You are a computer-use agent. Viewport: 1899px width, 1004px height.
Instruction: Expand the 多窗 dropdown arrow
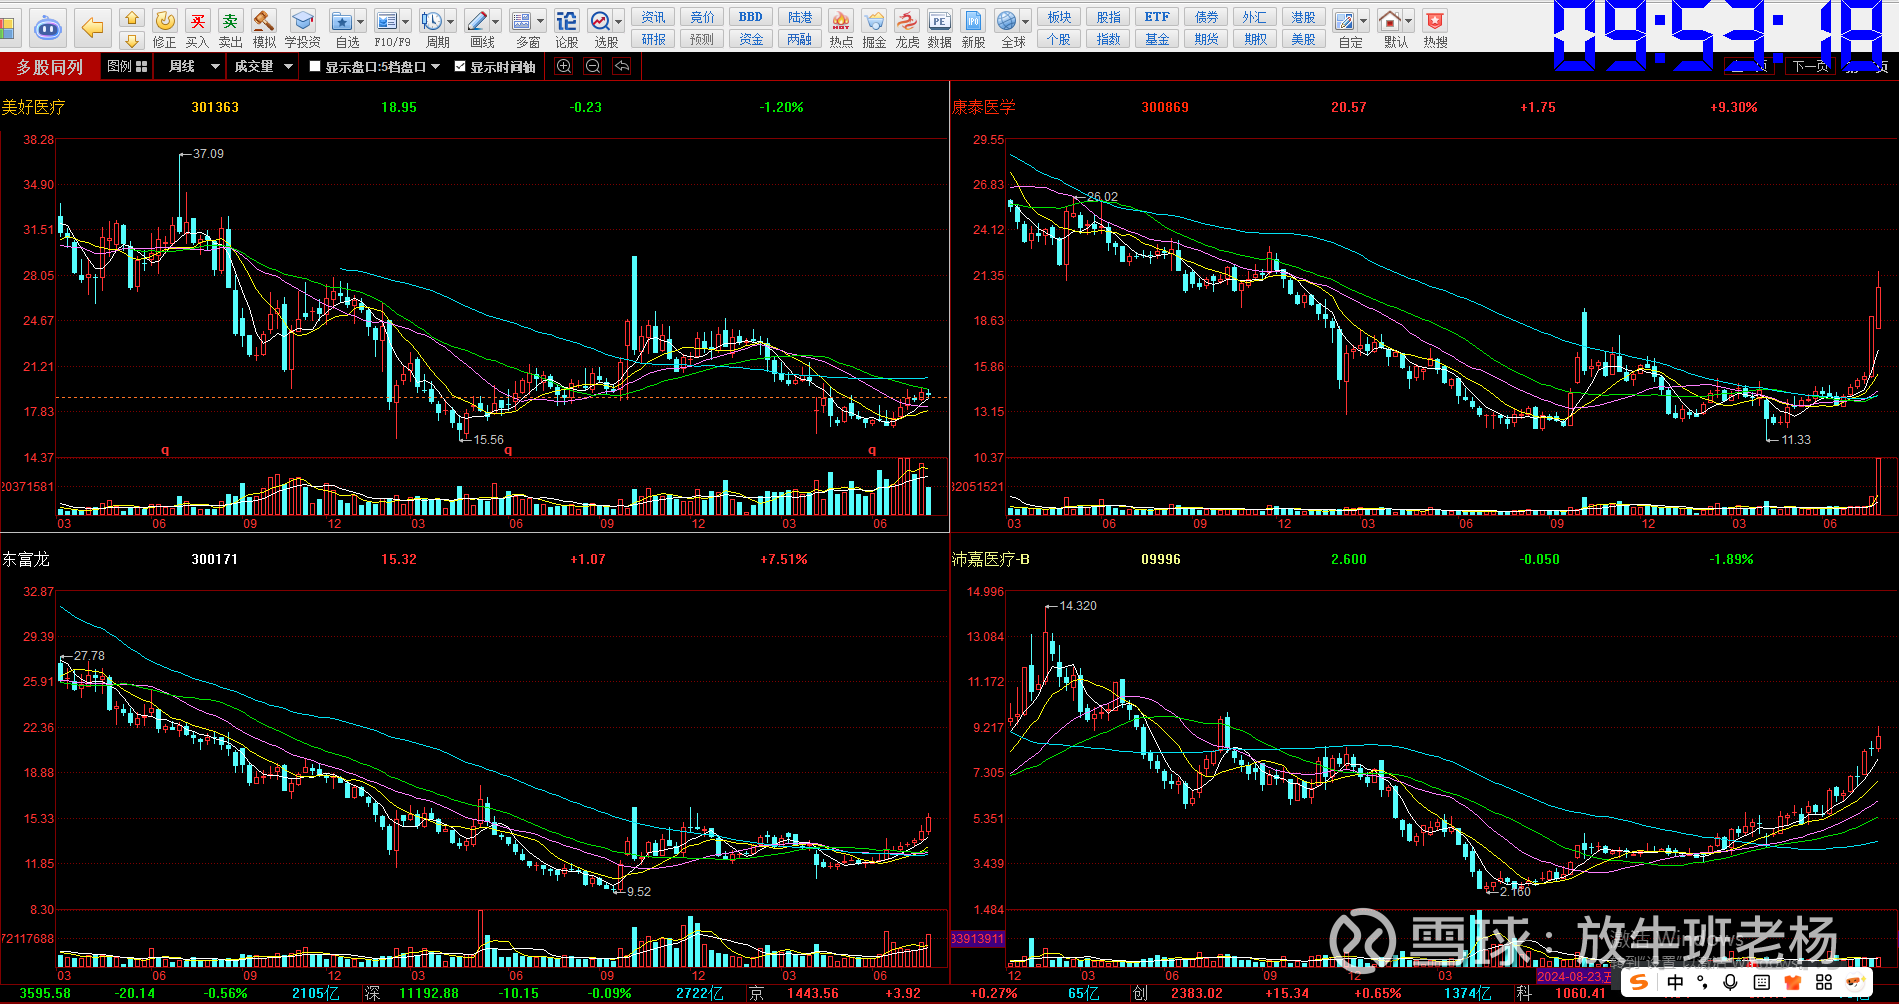pos(541,21)
